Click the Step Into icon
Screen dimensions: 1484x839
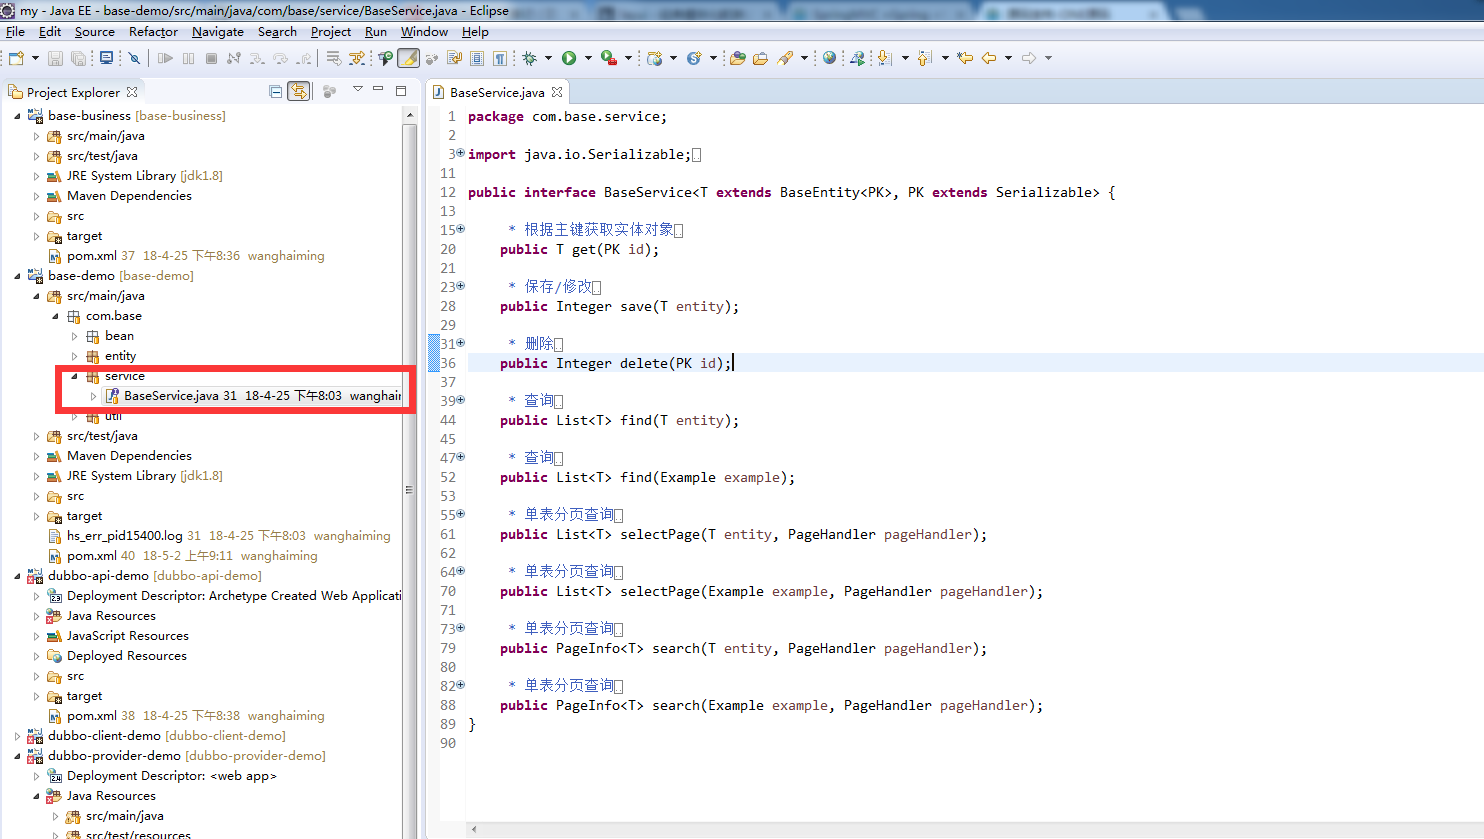(257, 58)
